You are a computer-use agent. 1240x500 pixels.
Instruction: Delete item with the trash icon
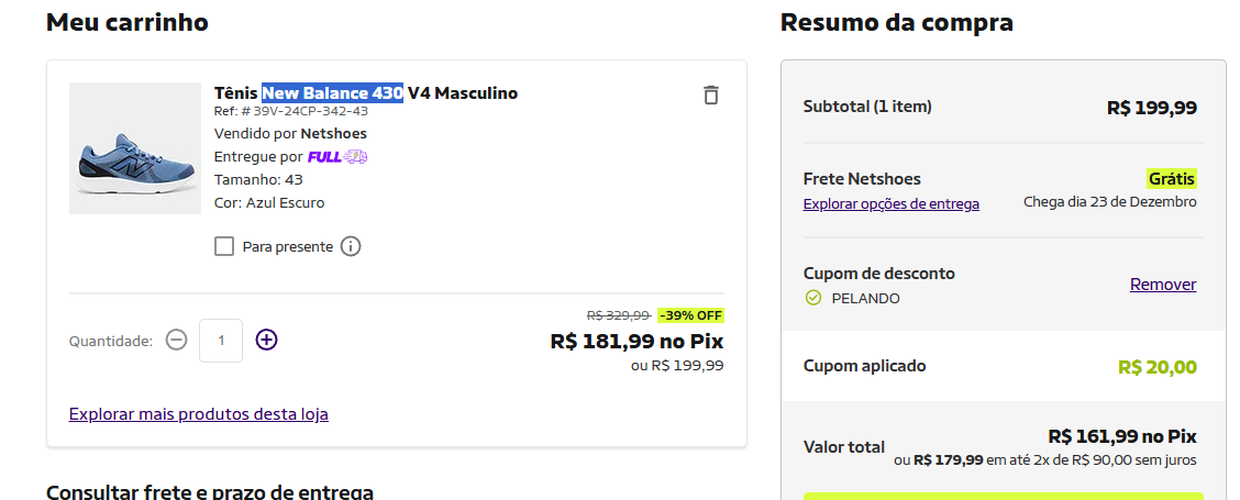710,95
